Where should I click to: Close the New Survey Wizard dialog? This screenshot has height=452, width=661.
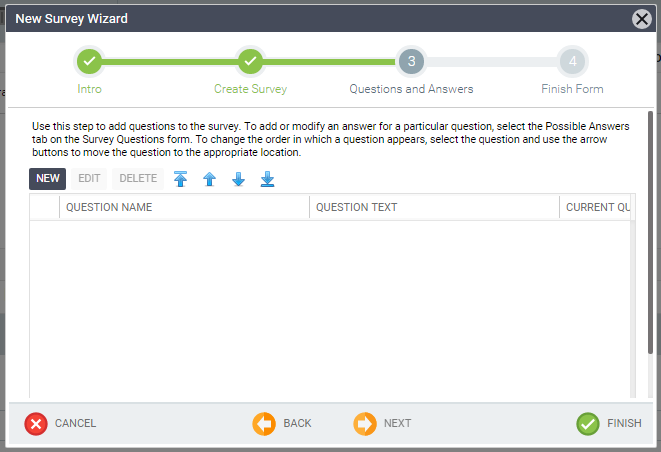642,18
